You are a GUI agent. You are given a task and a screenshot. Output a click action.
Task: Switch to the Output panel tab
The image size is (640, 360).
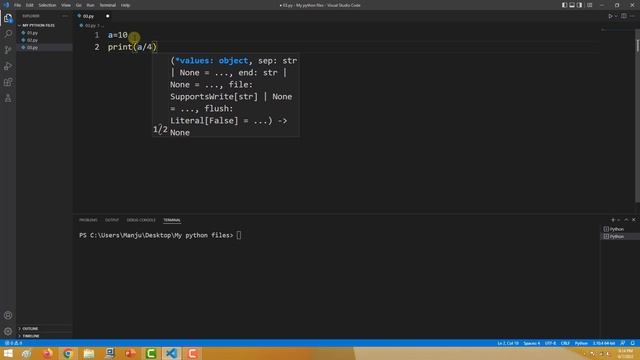(x=112, y=220)
